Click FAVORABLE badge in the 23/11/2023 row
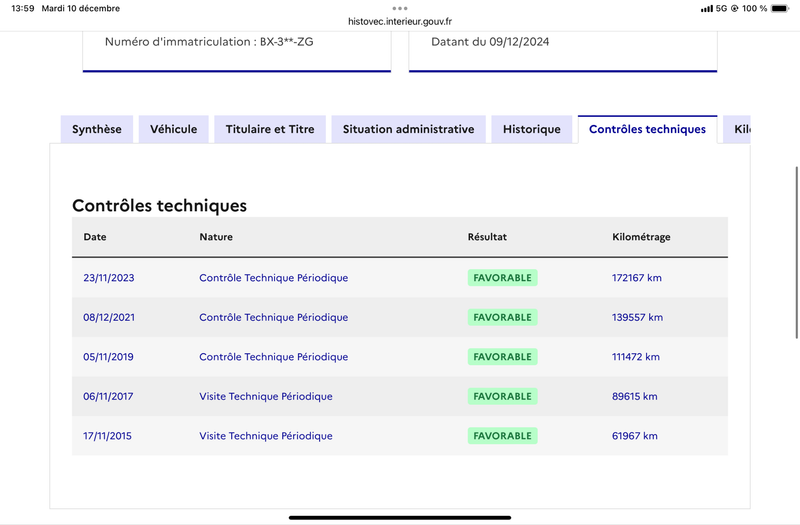The image size is (800, 525). [503, 278]
